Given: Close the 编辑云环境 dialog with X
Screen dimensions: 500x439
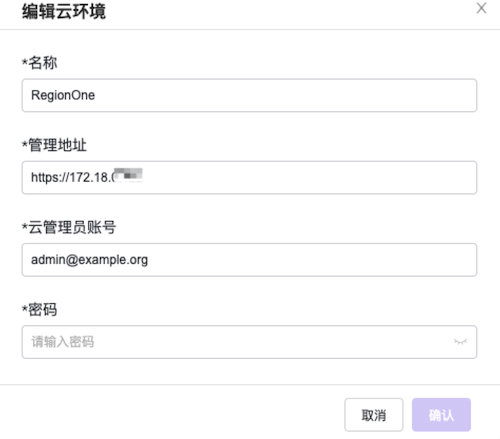Looking at the screenshot, I should [x=481, y=8].
